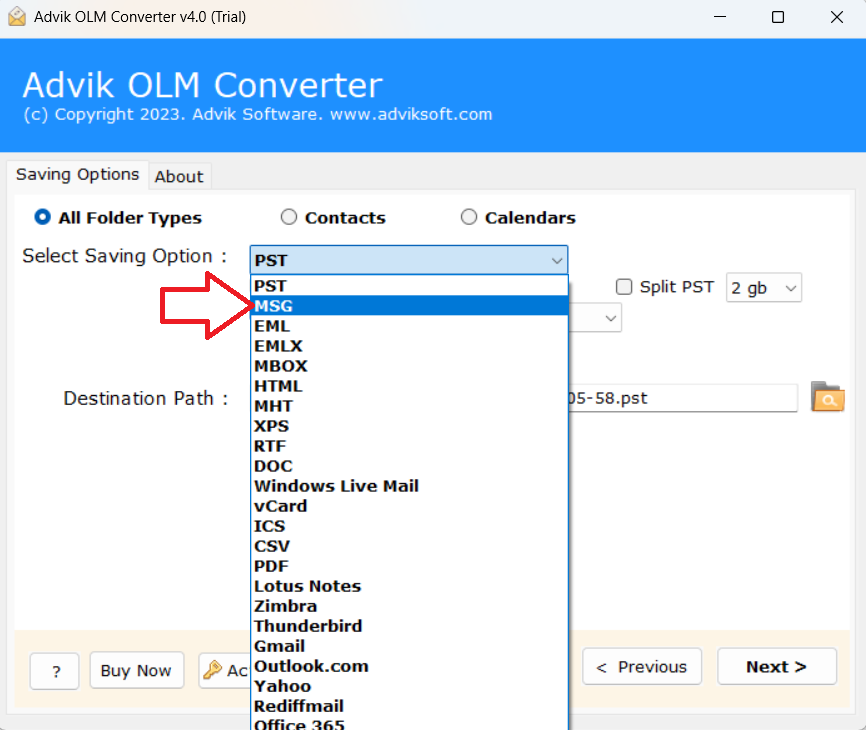The width and height of the screenshot is (866, 730).
Task: Choose the Calendars radio option
Action: click(469, 217)
